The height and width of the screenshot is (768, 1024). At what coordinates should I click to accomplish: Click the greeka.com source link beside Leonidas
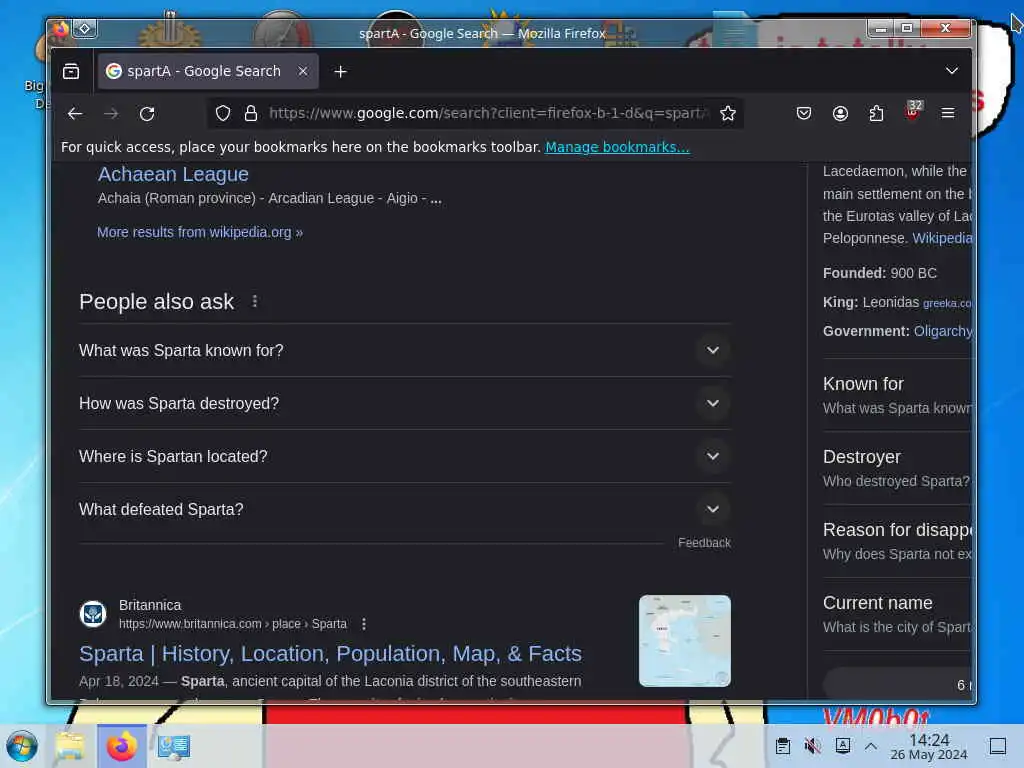947,303
